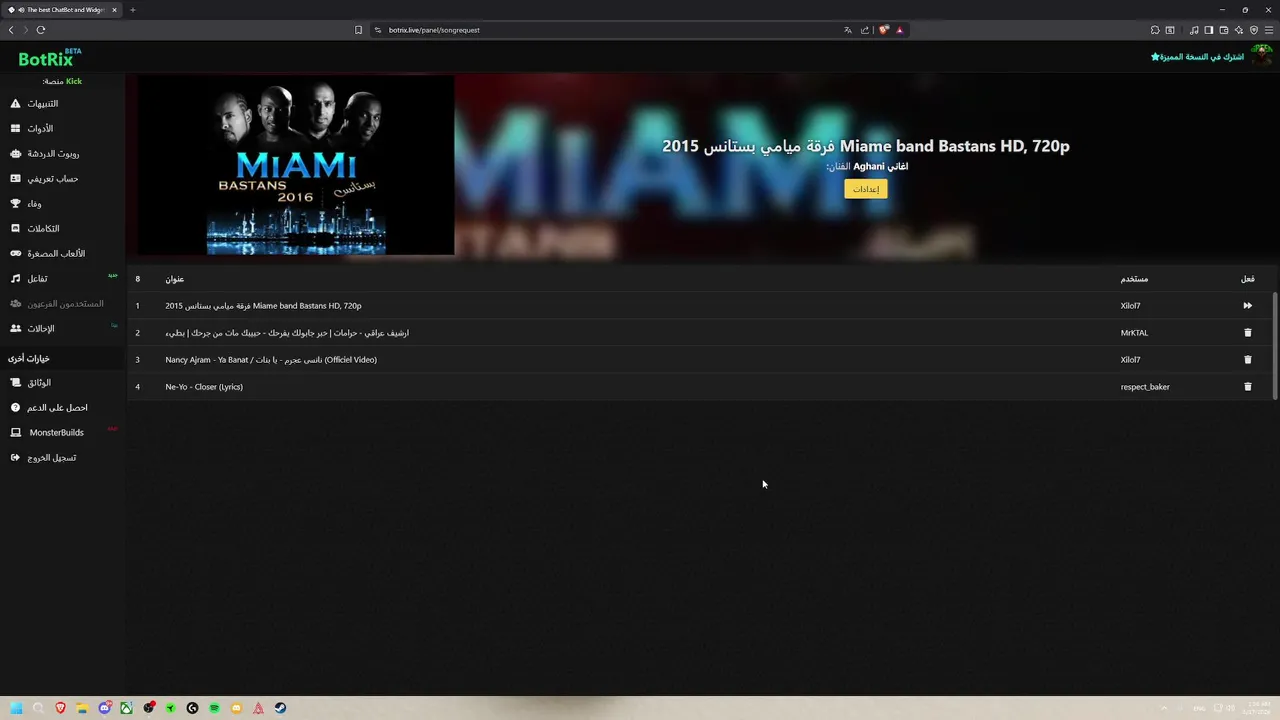1280x720 pixels.
Task: Open تفاعل interaction section
Action: pyautogui.click(x=37, y=279)
